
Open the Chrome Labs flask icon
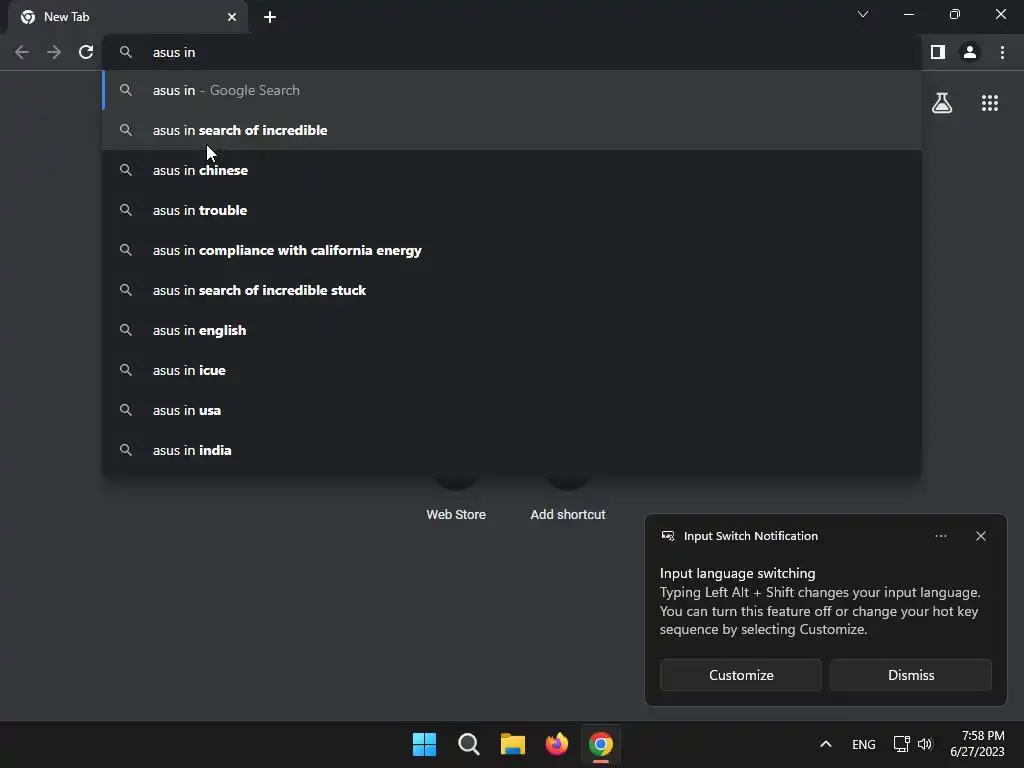click(x=942, y=103)
